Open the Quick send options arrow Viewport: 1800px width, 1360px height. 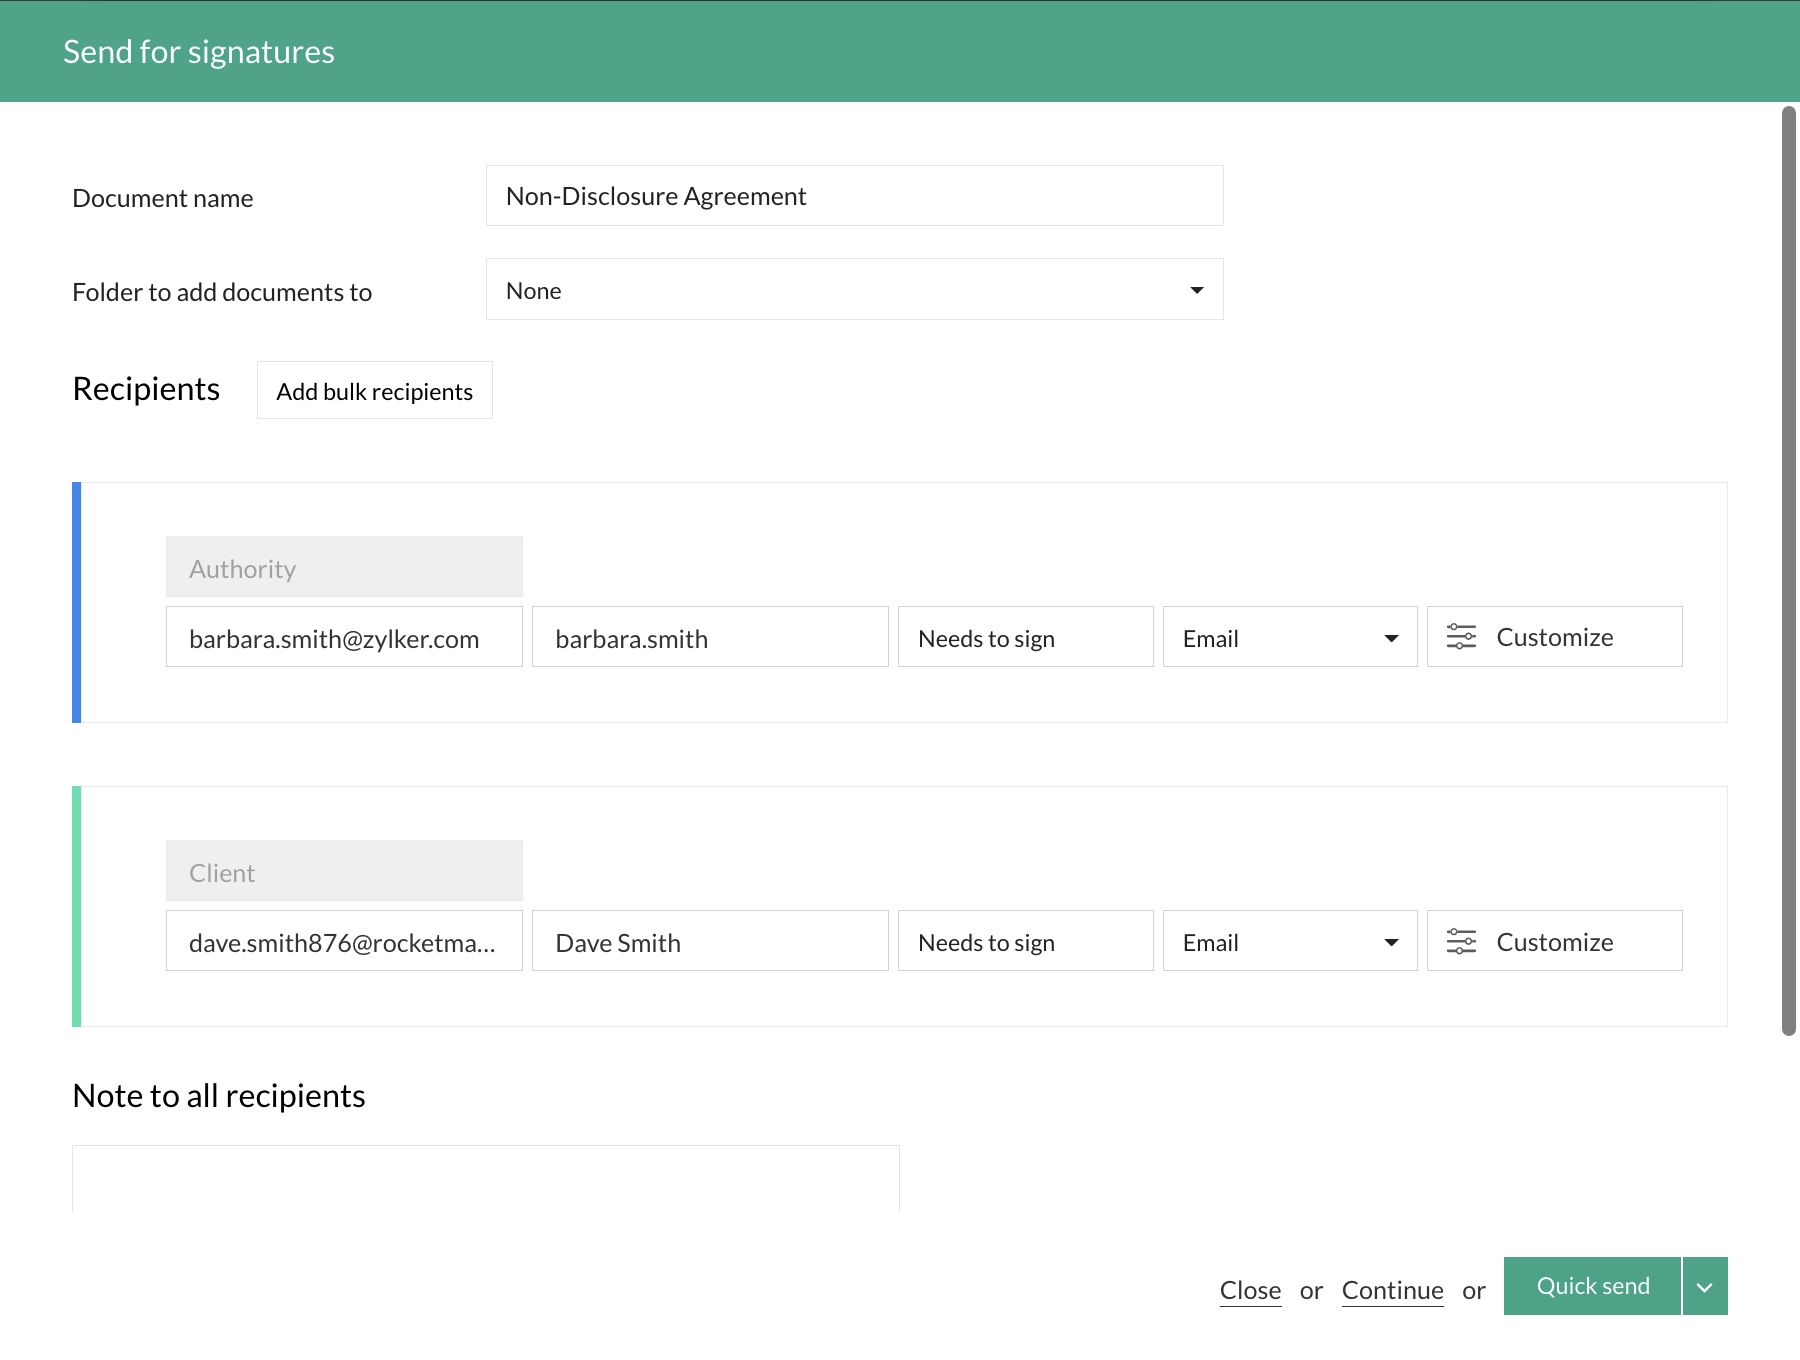pos(1705,1287)
